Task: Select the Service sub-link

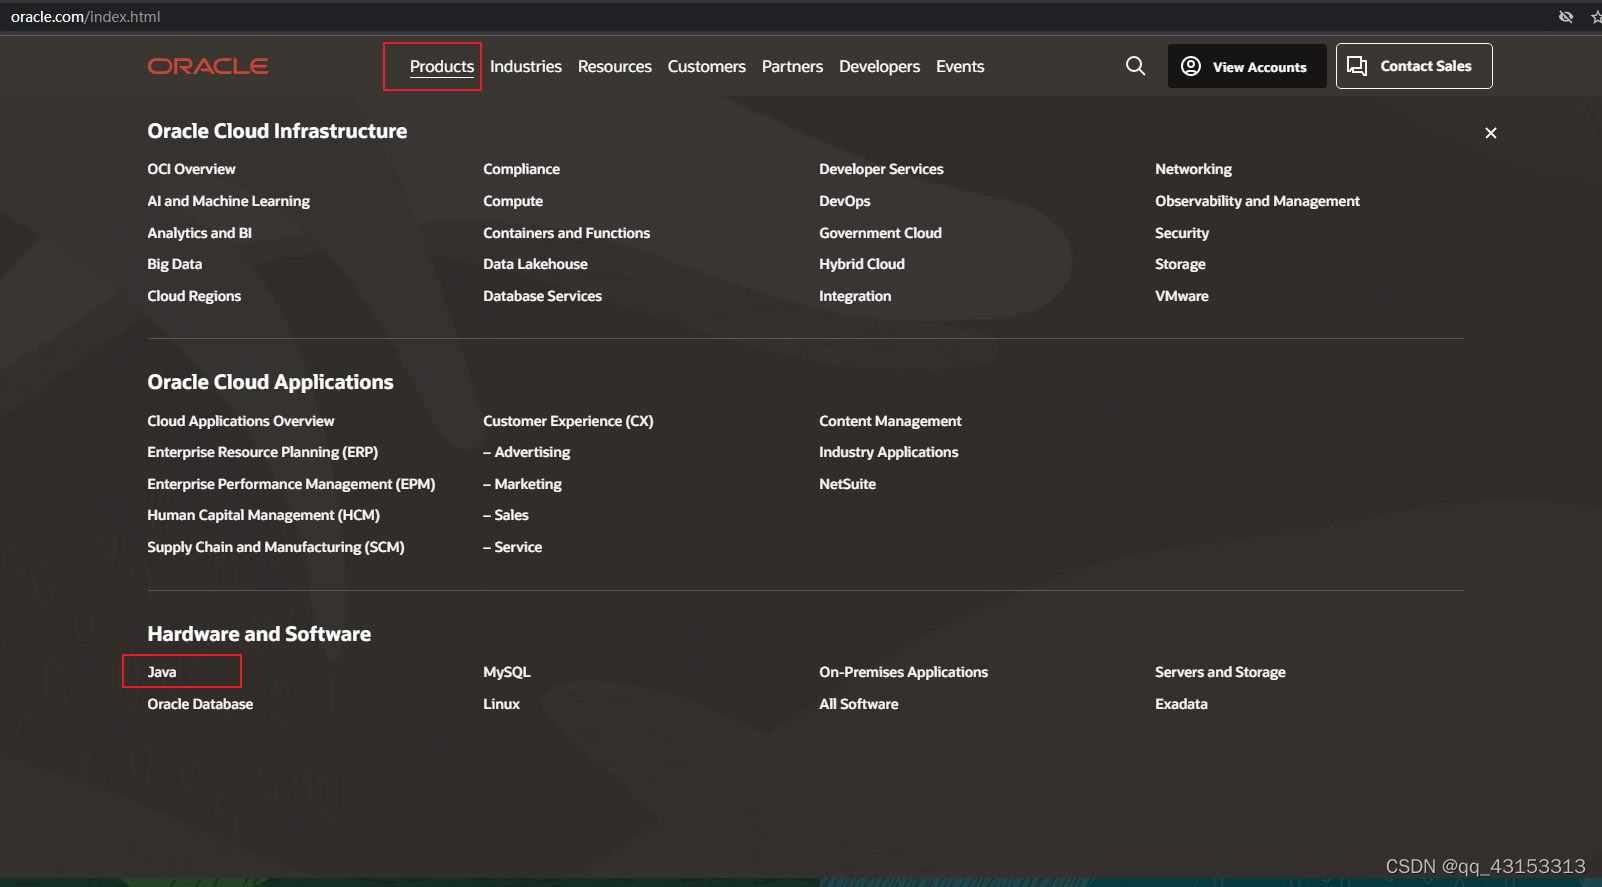Action: [x=512, y=547]
